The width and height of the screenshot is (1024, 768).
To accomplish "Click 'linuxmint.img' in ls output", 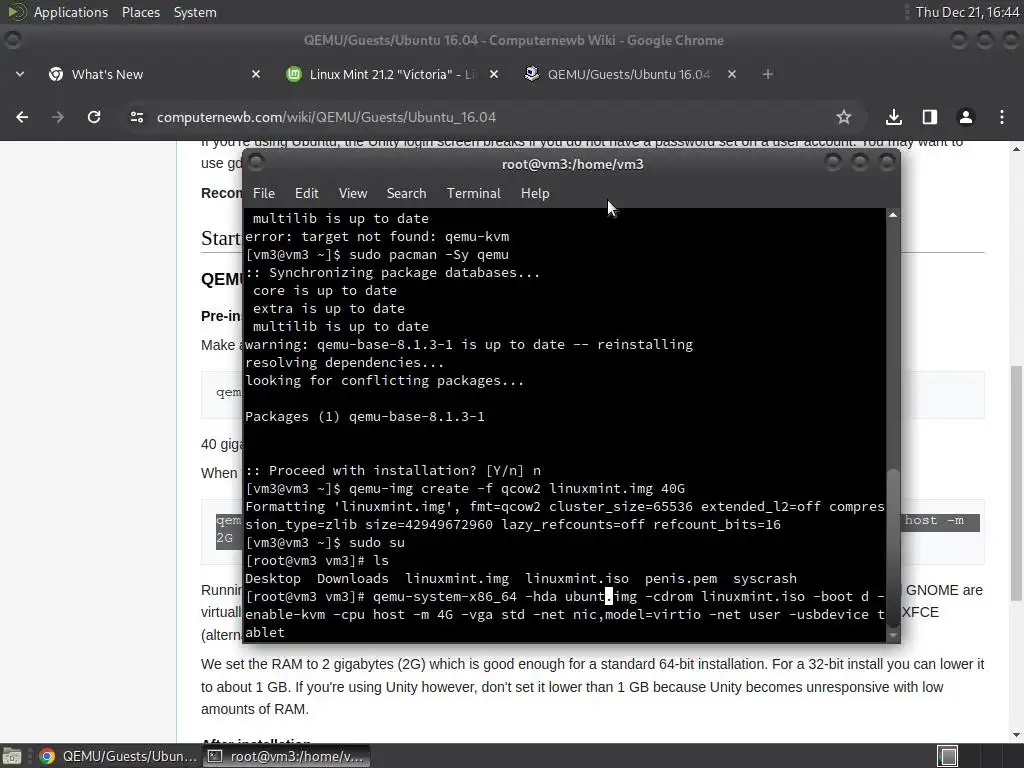I will pos(456,579).
